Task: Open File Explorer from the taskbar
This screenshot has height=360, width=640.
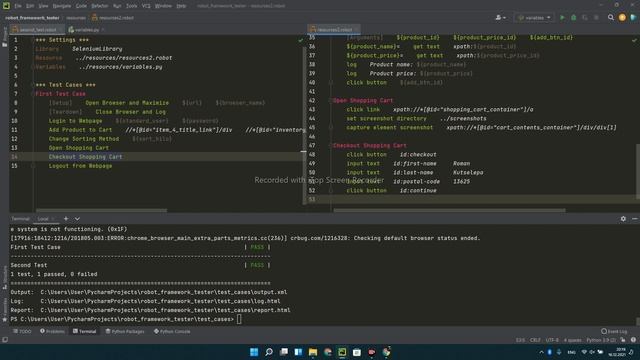Action: (x=313, y=352)
